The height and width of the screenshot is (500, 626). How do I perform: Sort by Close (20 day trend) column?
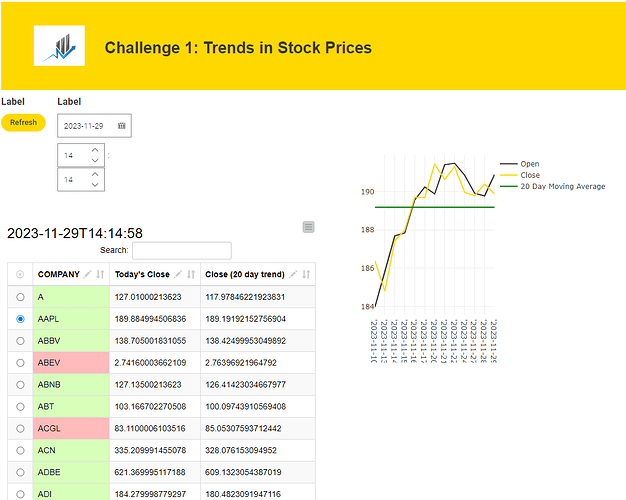point(306,274)
